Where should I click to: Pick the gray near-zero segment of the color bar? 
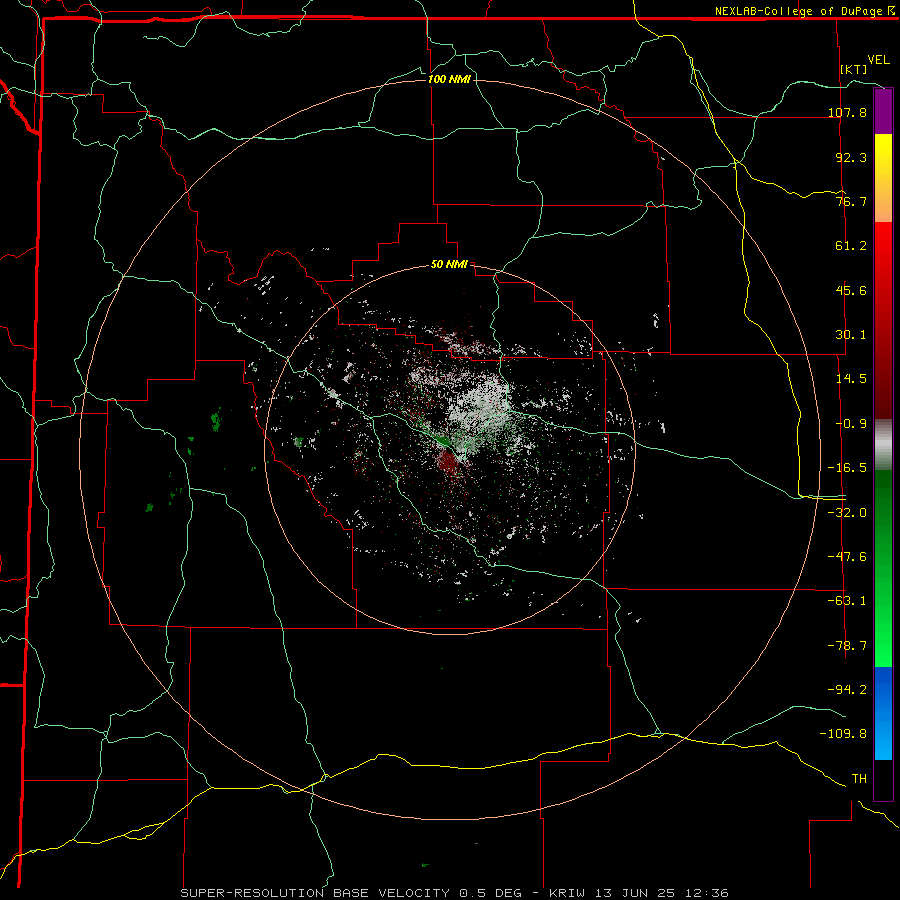pyautogui.click(x=883, y=445)
